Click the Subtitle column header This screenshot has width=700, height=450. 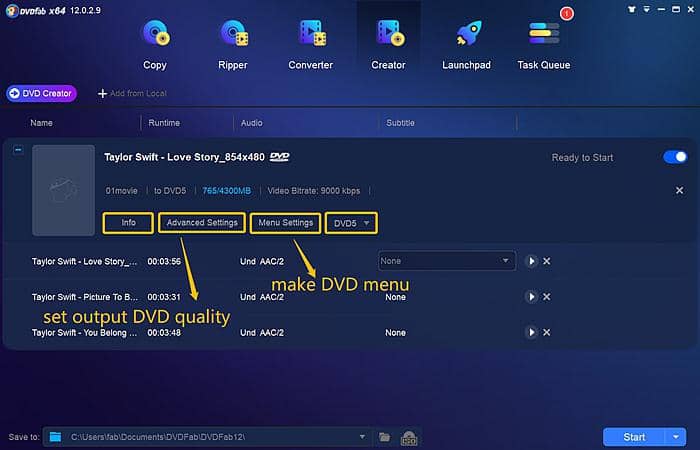400,123
